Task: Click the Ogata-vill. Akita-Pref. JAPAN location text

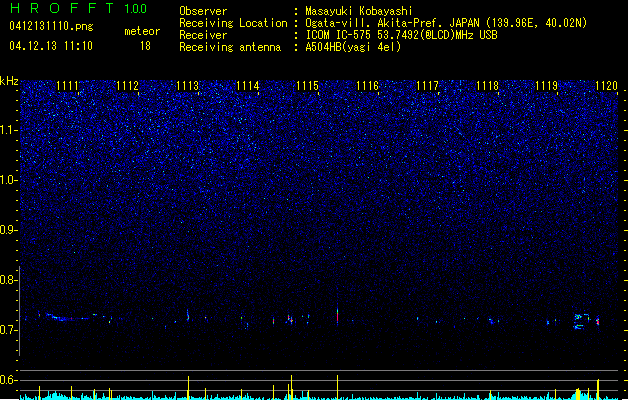Action: click(446, 23)
